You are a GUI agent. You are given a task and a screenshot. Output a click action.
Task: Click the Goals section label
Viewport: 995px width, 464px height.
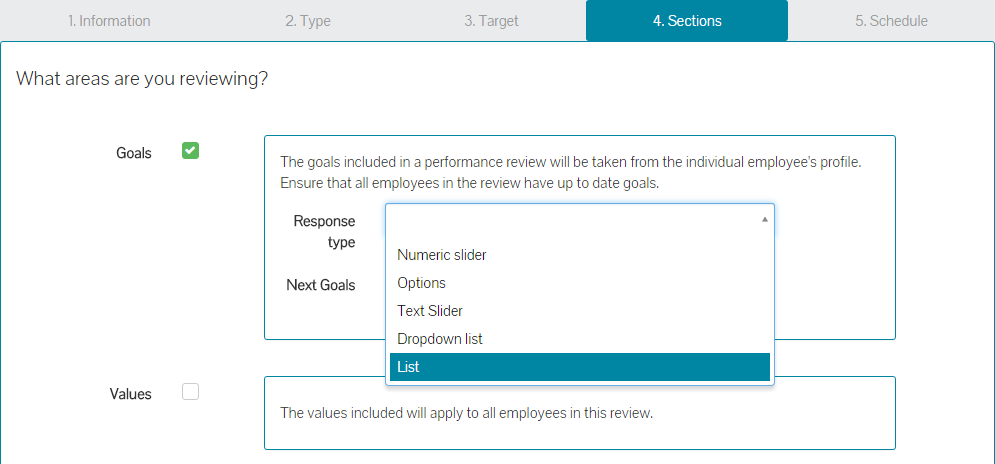pos(134,153)
